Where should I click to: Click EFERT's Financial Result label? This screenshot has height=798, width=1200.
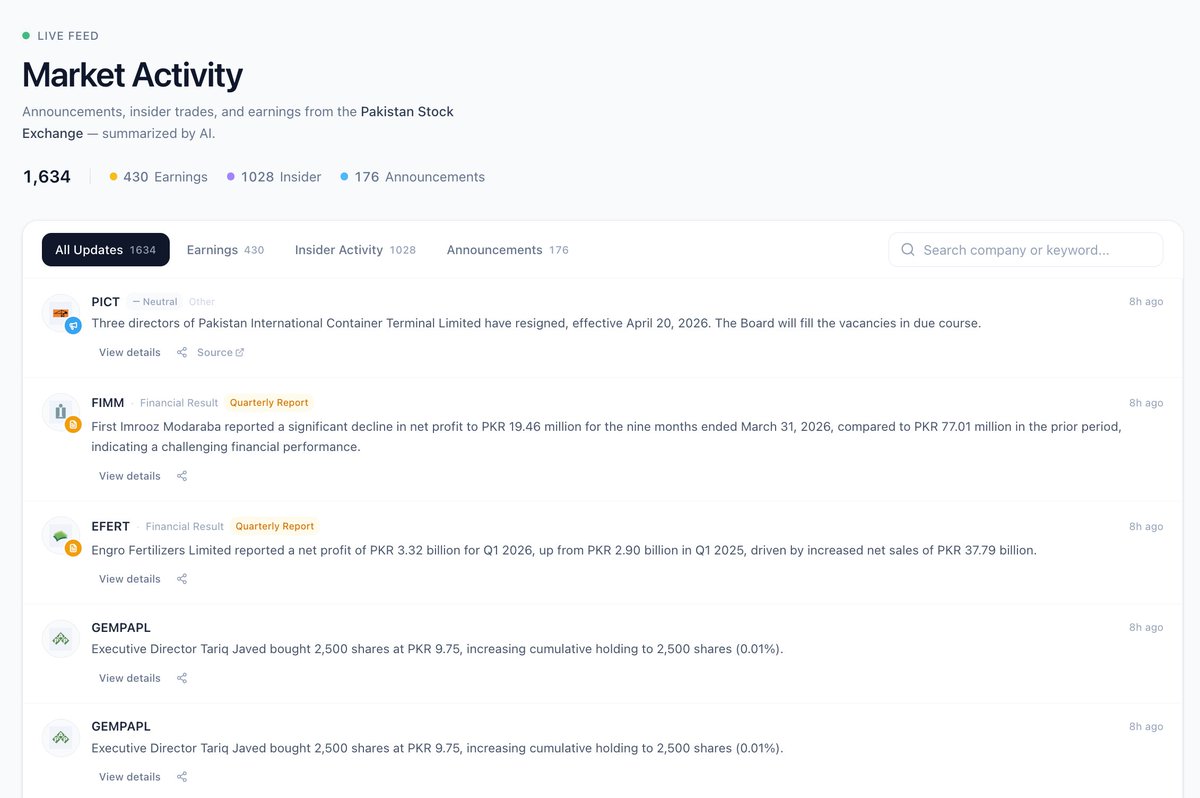pos(185,526)
